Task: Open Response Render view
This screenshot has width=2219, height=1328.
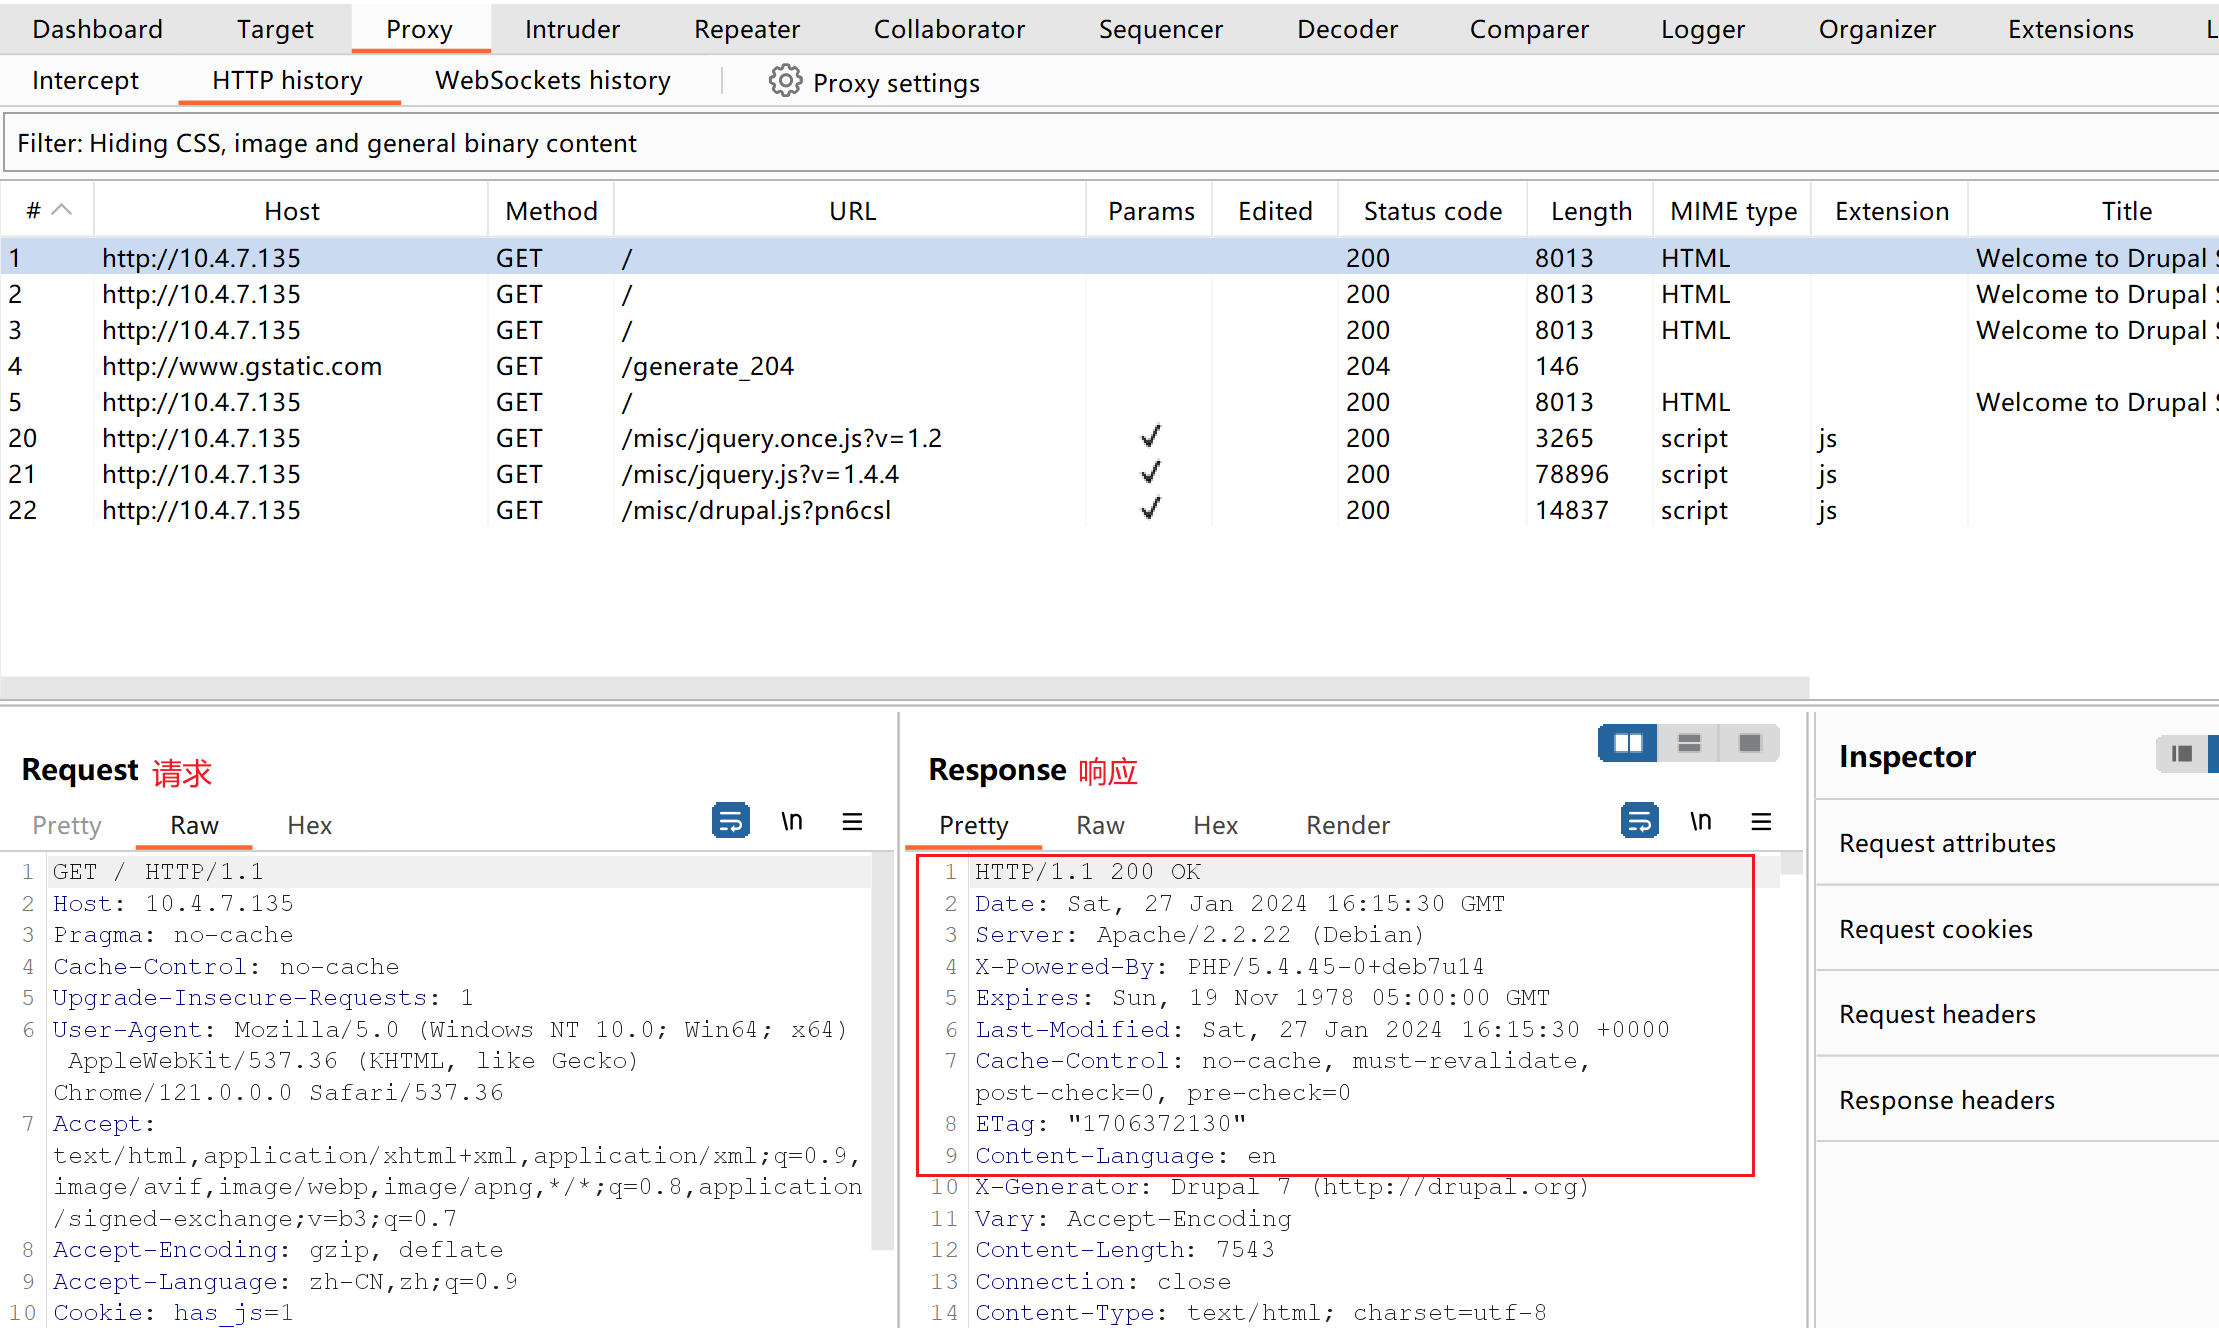Action: [1347, 825]
